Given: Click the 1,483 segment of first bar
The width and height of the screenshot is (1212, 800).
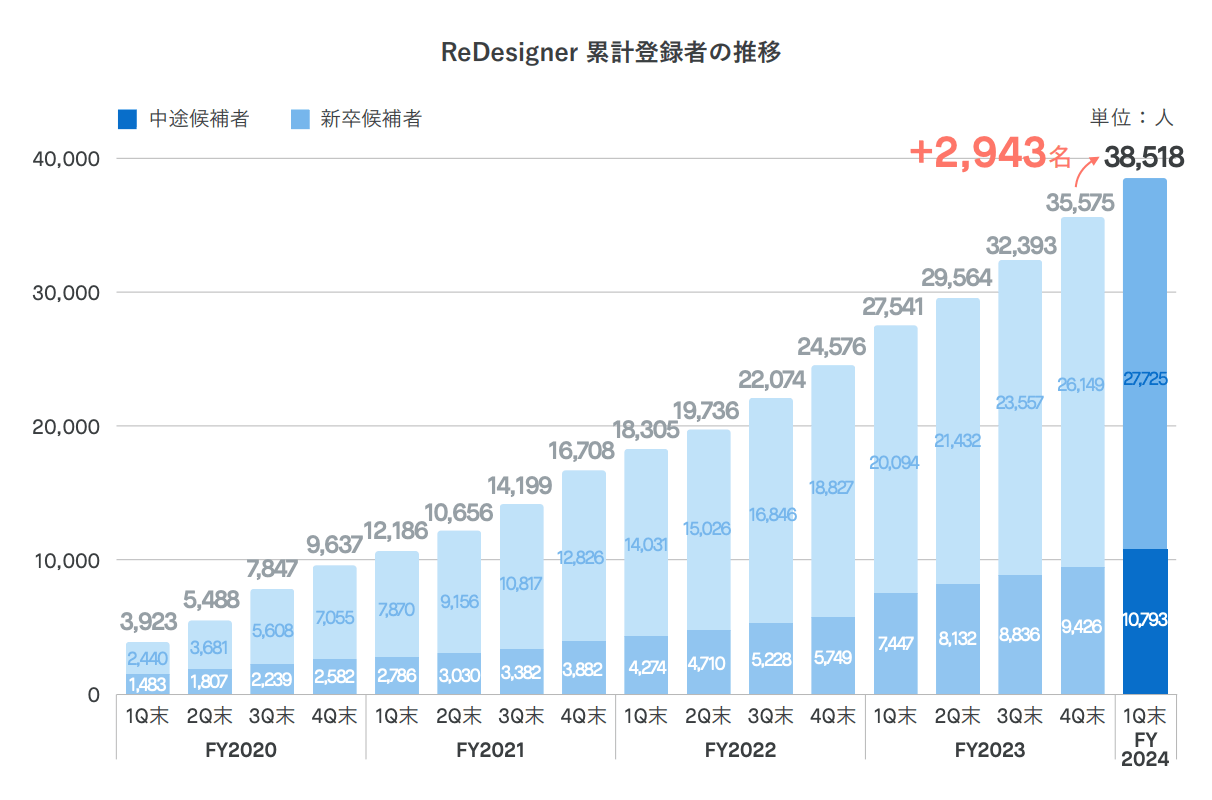Looking at the screenshot, I should pyautogui.click(x=148, y=683).
